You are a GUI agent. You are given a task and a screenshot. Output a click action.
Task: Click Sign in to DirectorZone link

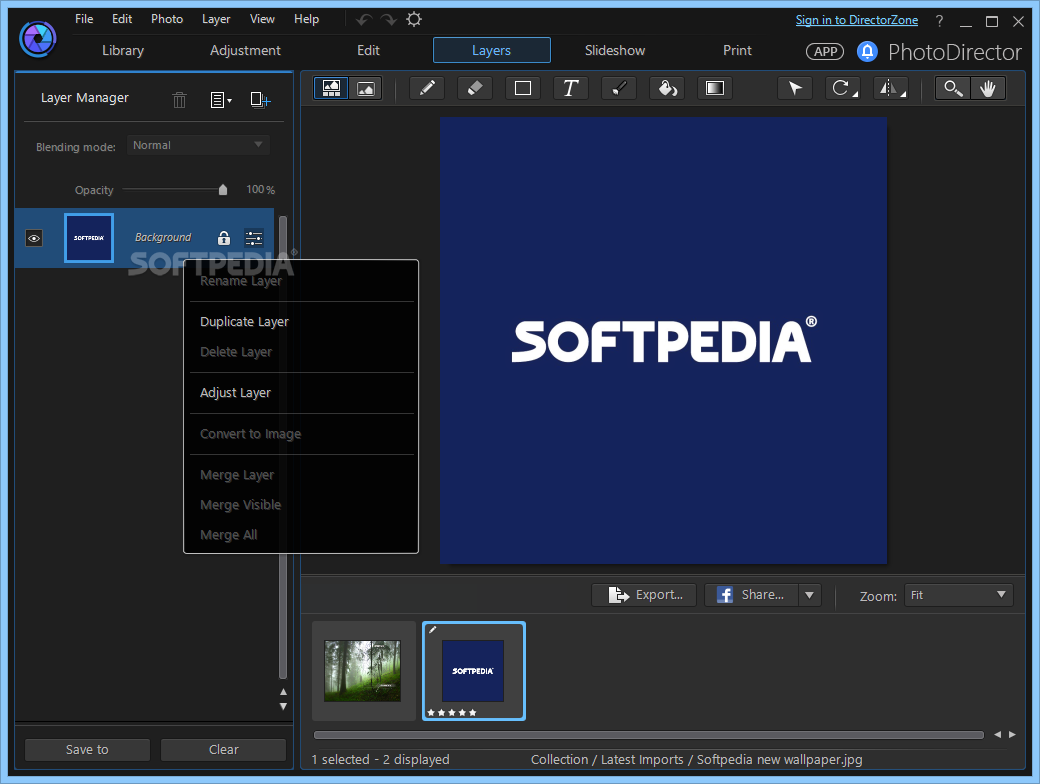click(856, 20)
